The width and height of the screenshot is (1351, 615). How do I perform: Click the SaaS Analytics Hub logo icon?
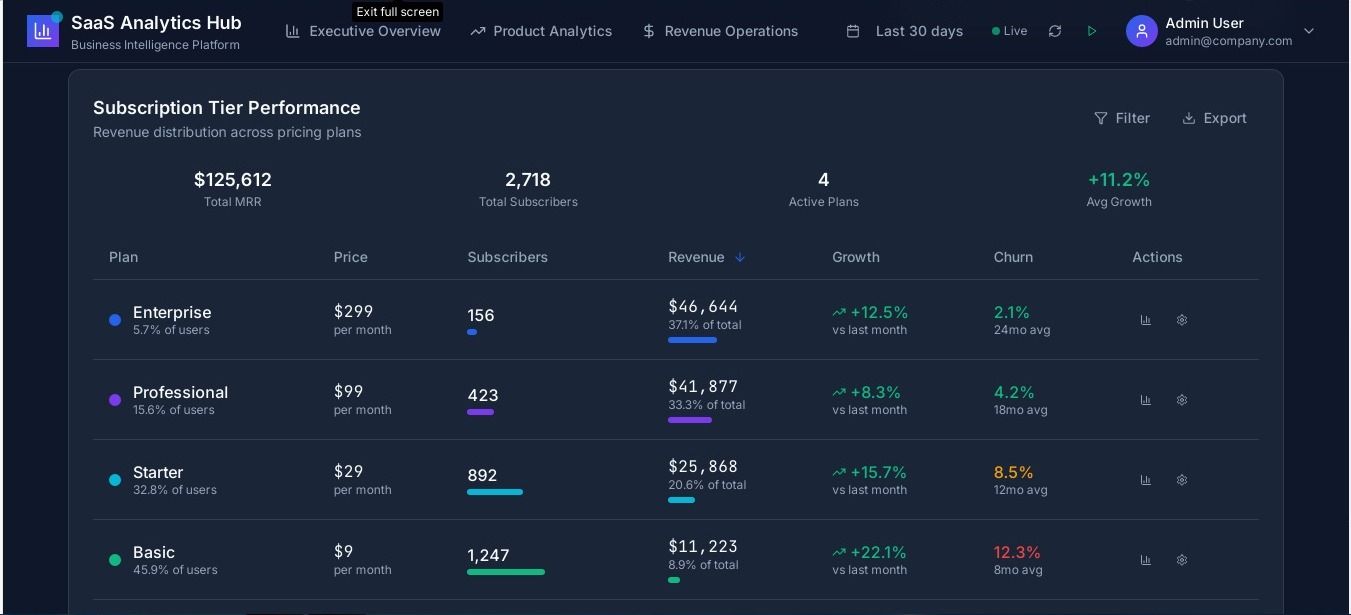tap(43, 31)
